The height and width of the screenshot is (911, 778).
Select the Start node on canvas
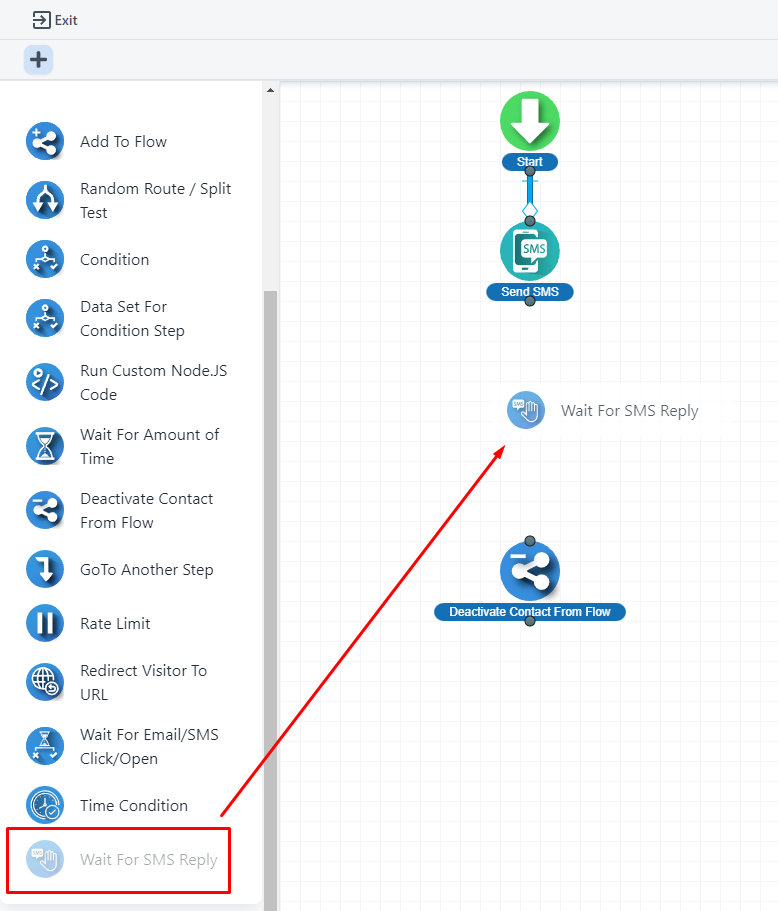pyautogui.click(x=530, y=122)
